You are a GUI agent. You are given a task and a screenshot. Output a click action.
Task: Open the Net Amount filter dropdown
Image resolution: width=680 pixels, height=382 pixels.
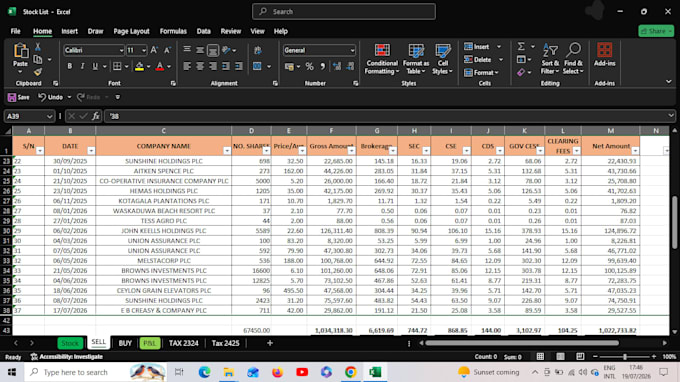(635, 151)
